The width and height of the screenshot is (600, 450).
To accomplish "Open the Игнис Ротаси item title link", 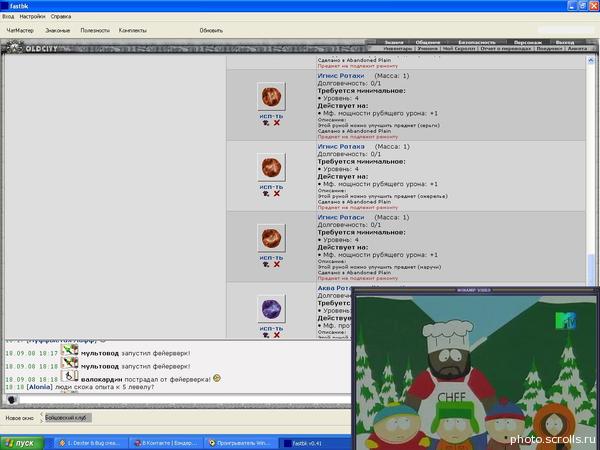I will pyautogui.click(x=341, y=217).
